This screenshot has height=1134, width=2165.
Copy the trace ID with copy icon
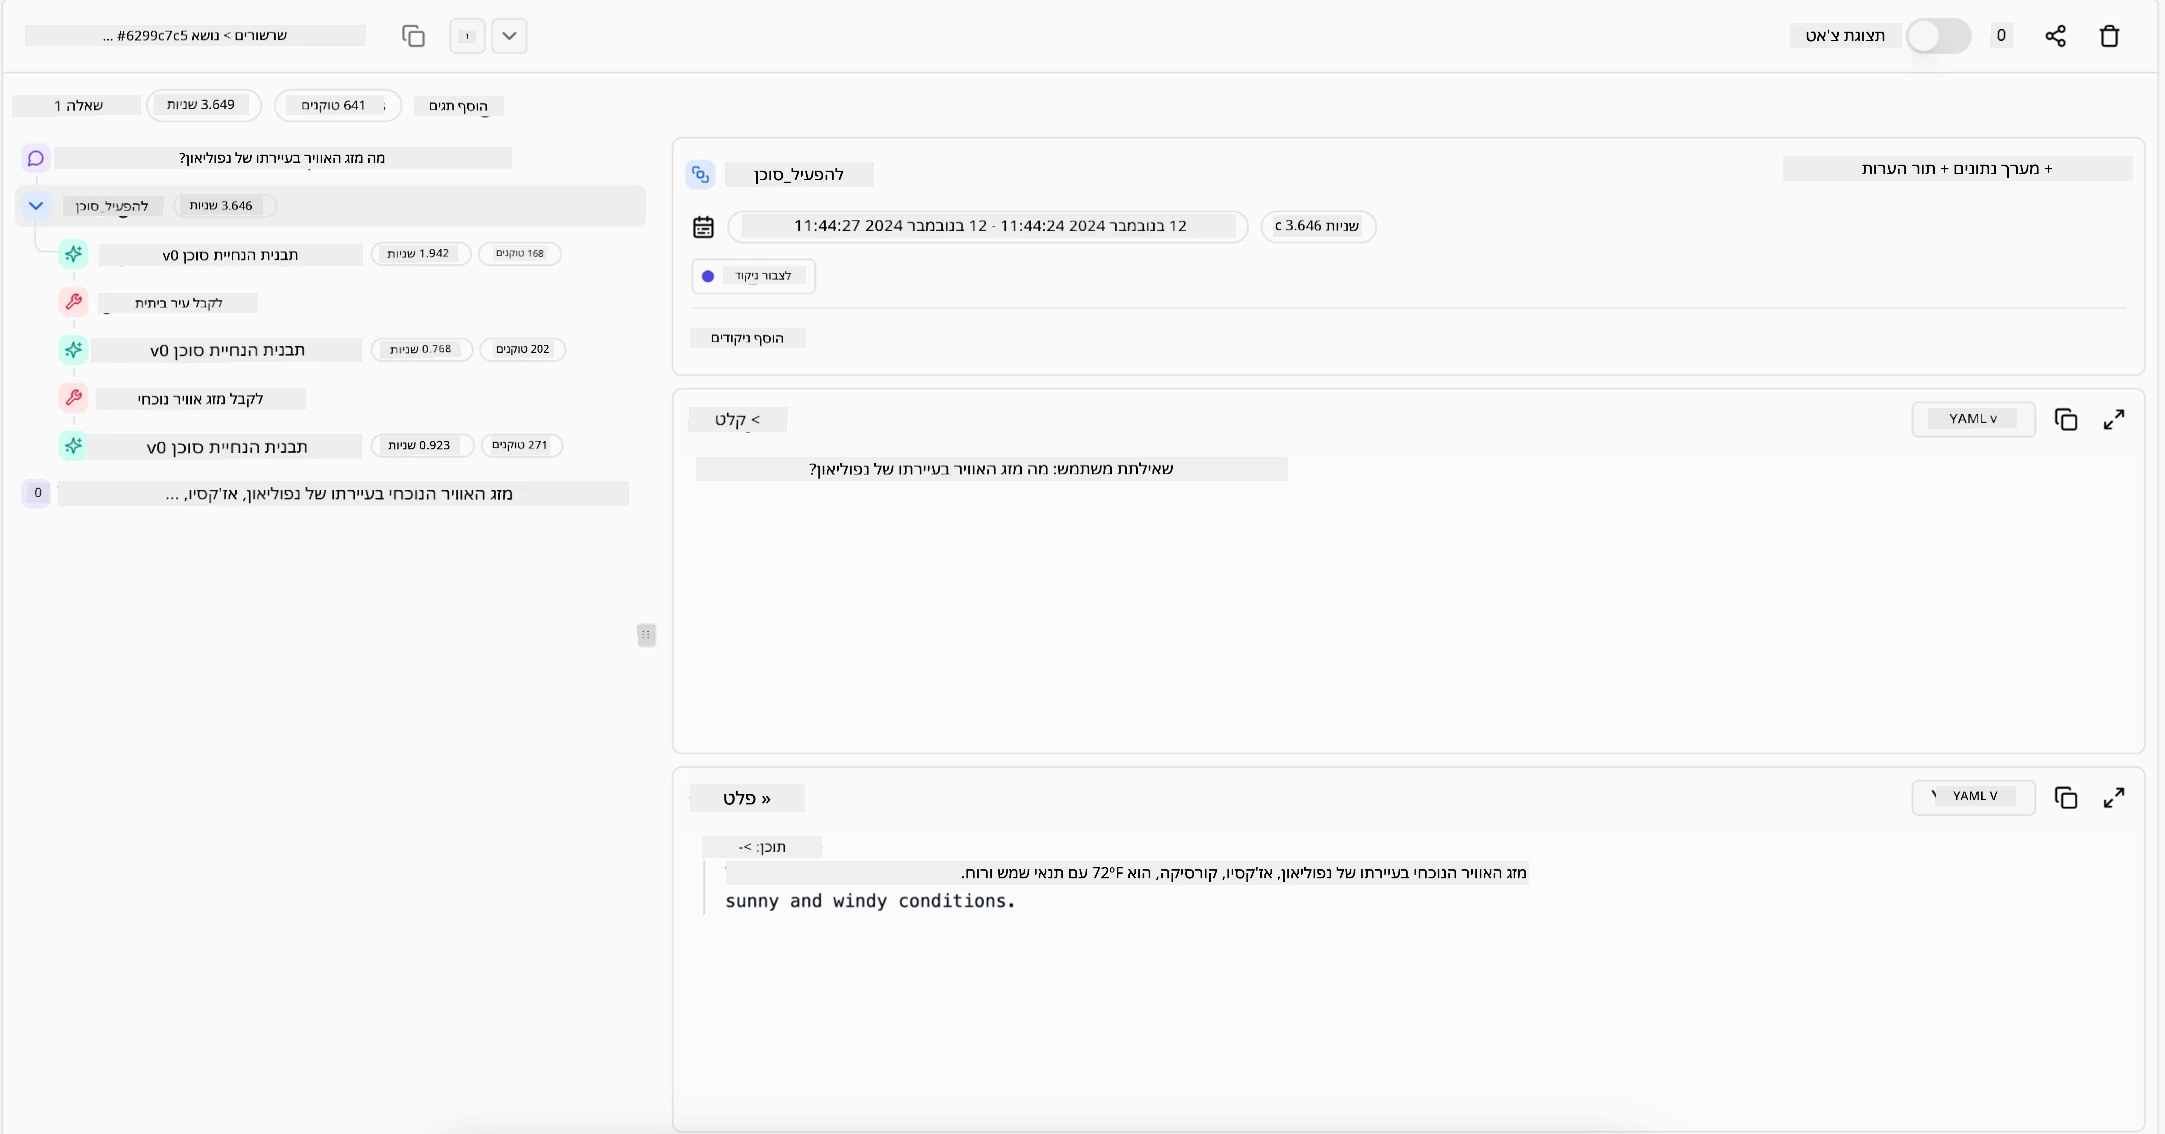pos(413,36)
